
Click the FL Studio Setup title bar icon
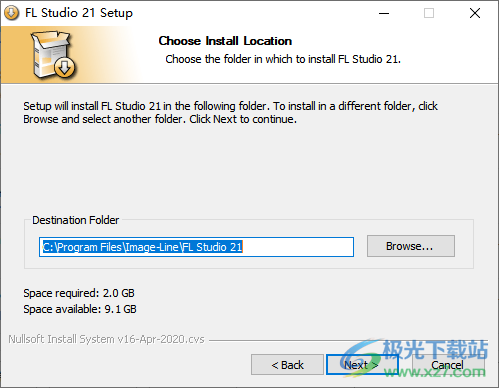click(11, 13)
